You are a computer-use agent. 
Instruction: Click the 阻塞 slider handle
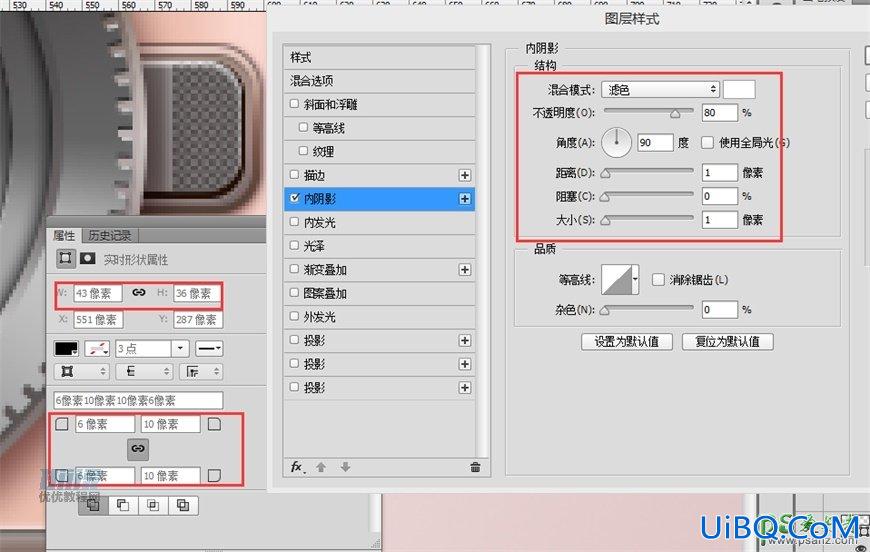click(606, 197)
